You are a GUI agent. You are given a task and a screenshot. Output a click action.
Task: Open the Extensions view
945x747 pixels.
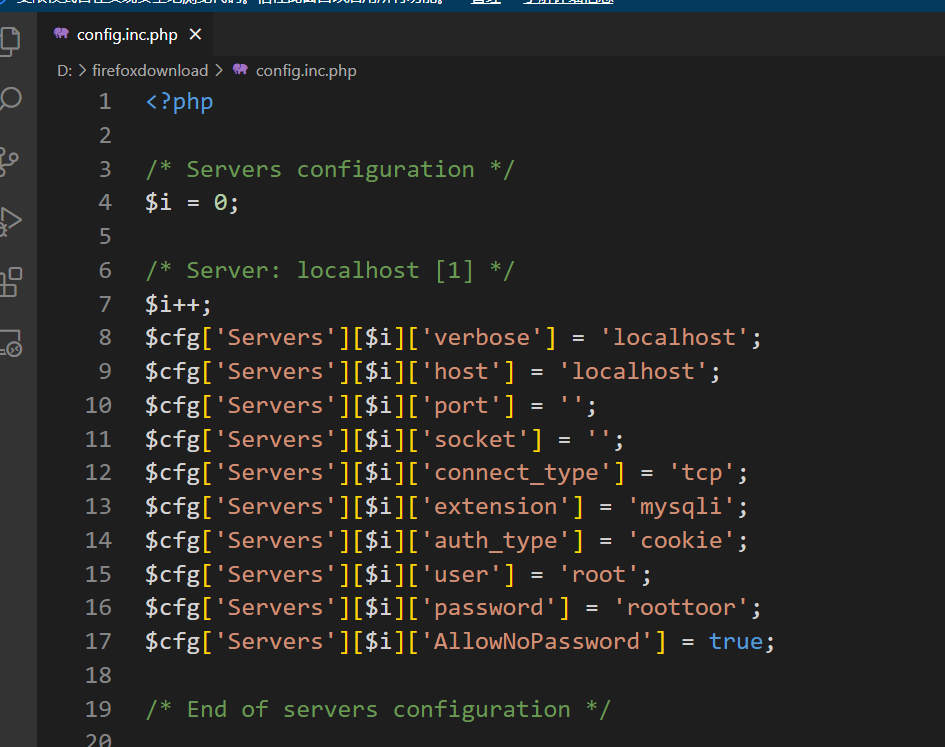[11, 282]
